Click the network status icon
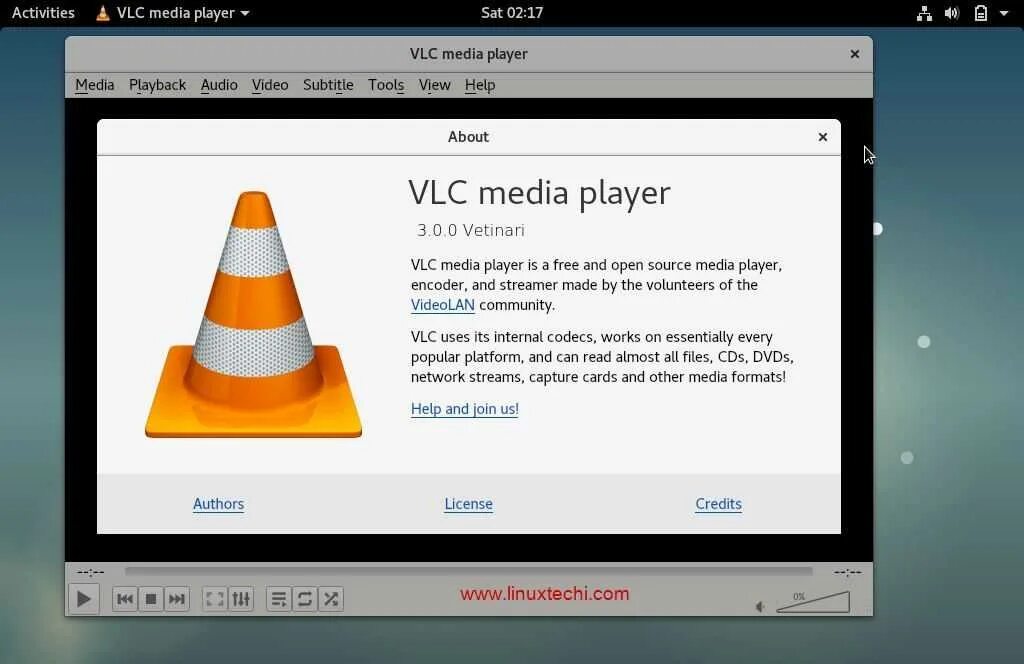This screenshot has height=664, width=1024. (924, 13)
